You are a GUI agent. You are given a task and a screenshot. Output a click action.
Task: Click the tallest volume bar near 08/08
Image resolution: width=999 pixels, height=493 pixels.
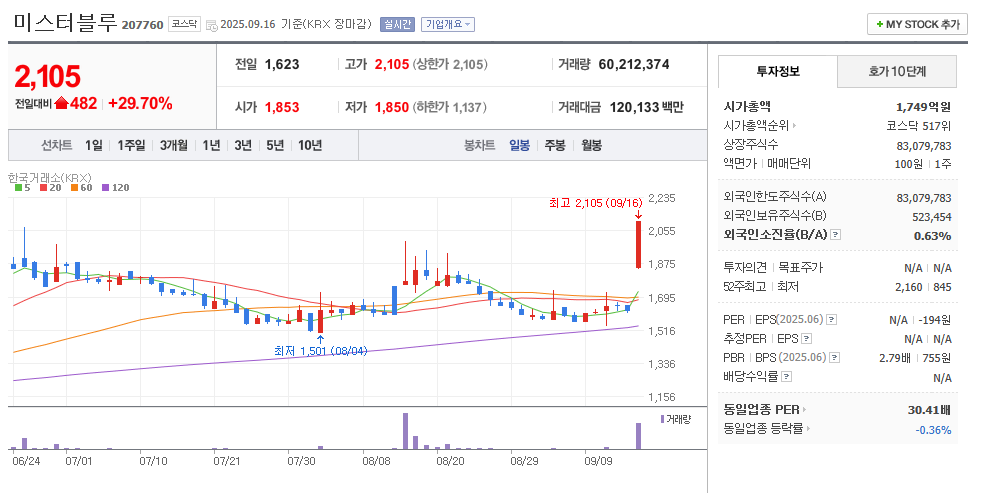point(405,431)
